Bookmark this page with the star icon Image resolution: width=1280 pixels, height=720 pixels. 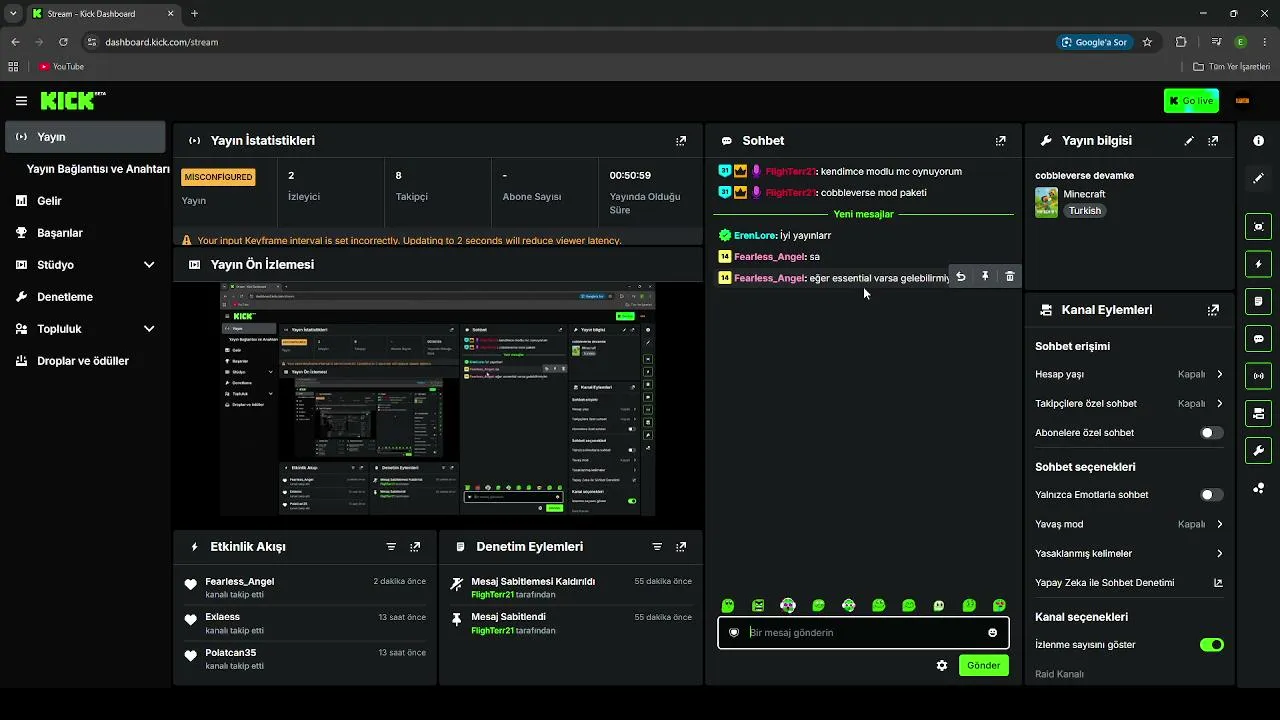pyautogui.click(x=1147, y=42)
